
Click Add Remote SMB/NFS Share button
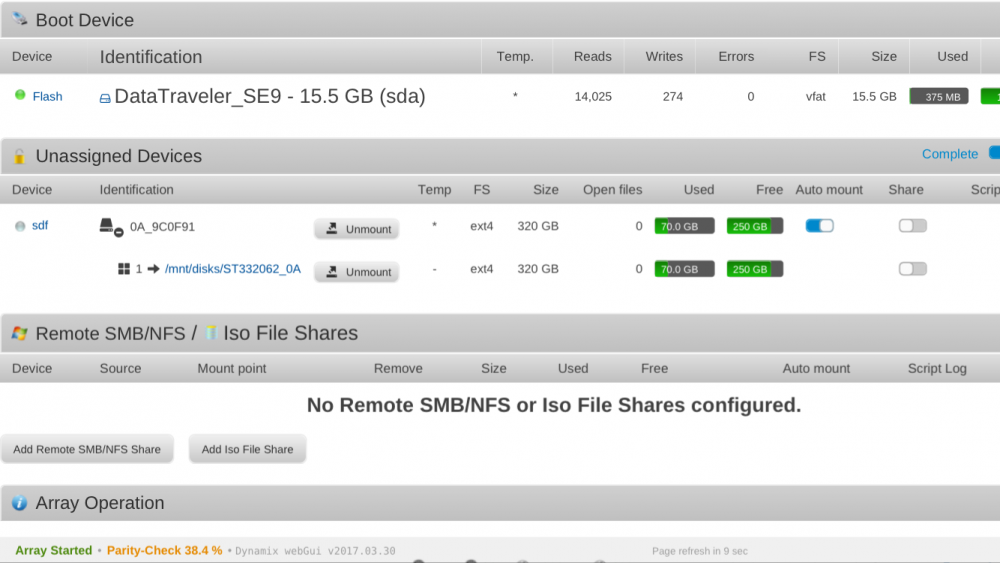87,449
